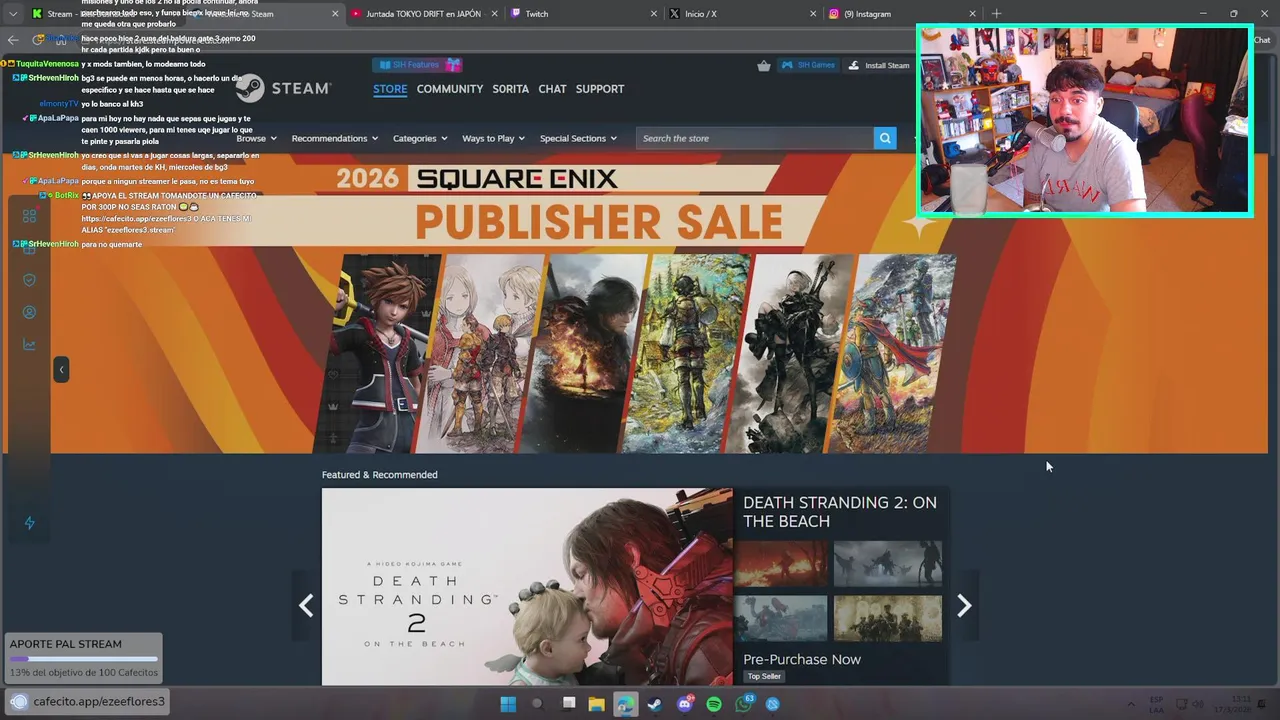This screenshot has height=720, width=1280.
Task: Open the COMMUNITY menu item
Action: tap(450, 89)
